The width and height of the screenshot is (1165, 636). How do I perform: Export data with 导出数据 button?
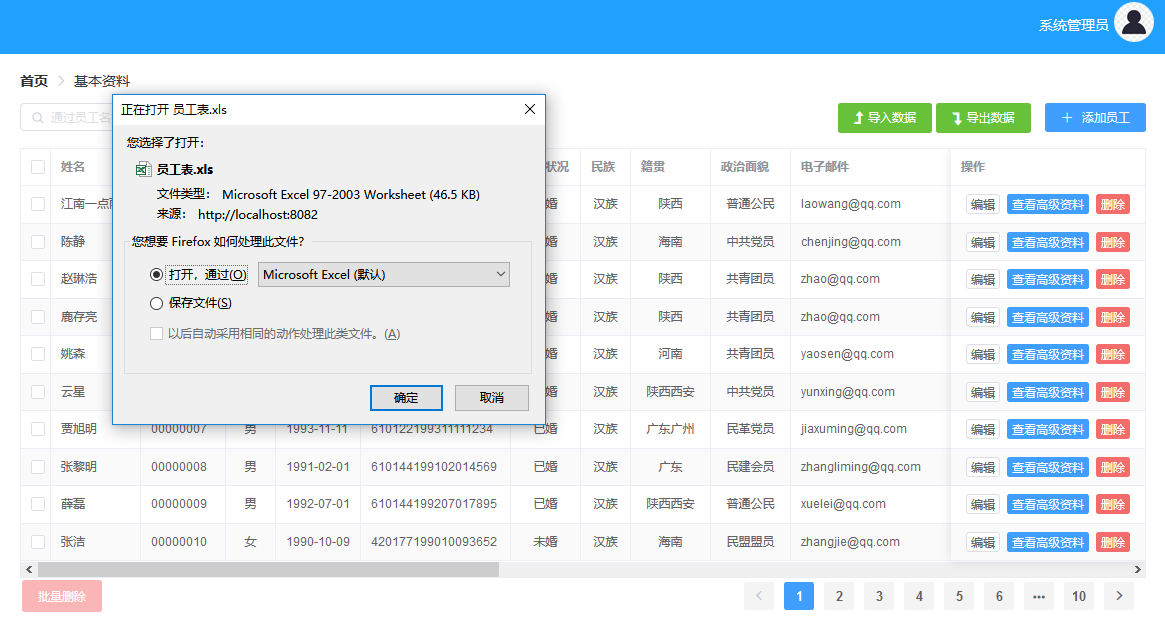pos(983,117)
